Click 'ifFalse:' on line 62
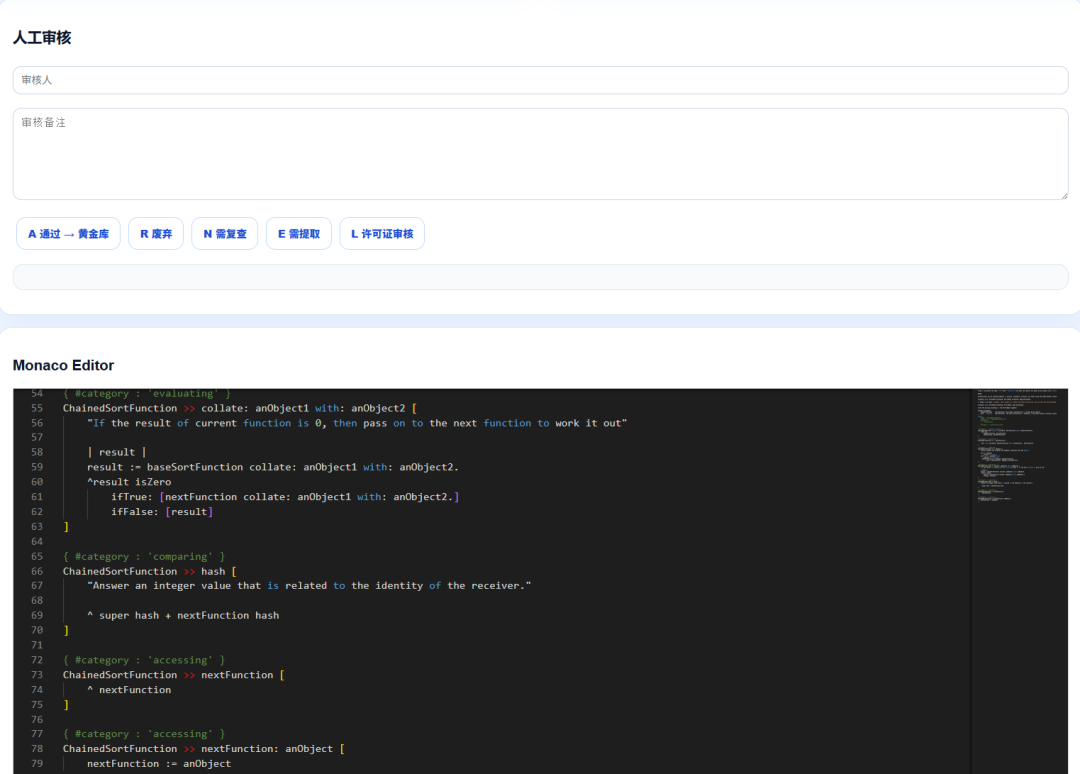 pyautogui.click(x=135, y=512)
